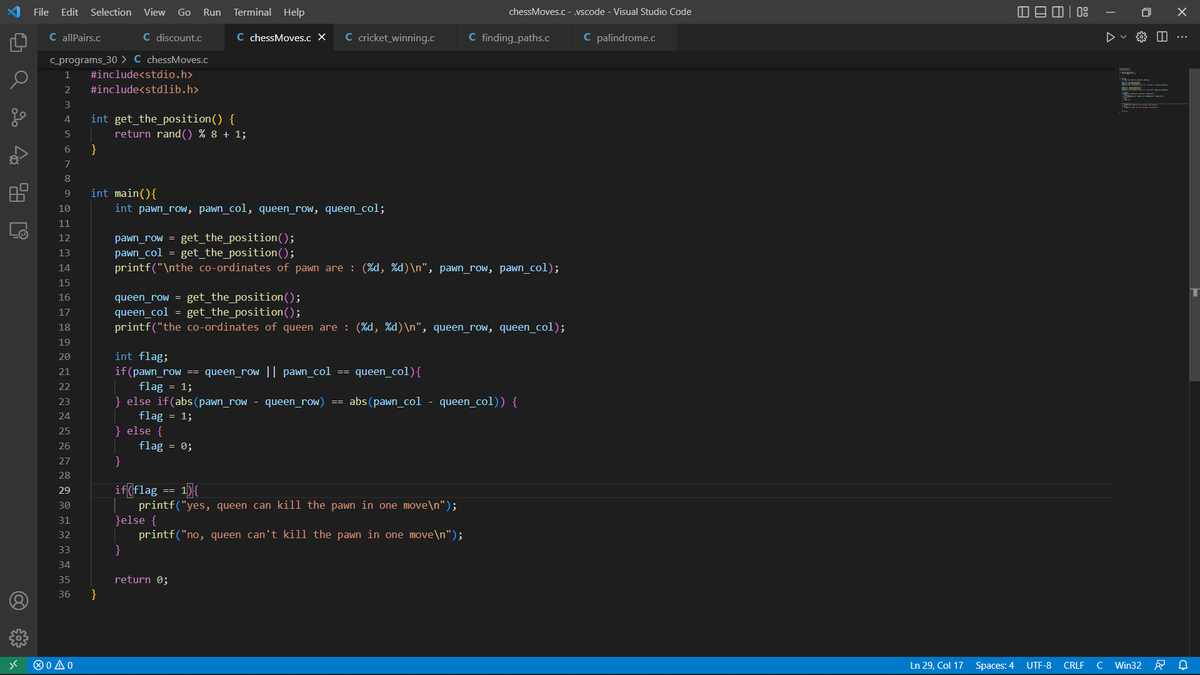Select language mode C in status bar
This screenshot has width=1200, height=675.
(x=1100, y=665)
